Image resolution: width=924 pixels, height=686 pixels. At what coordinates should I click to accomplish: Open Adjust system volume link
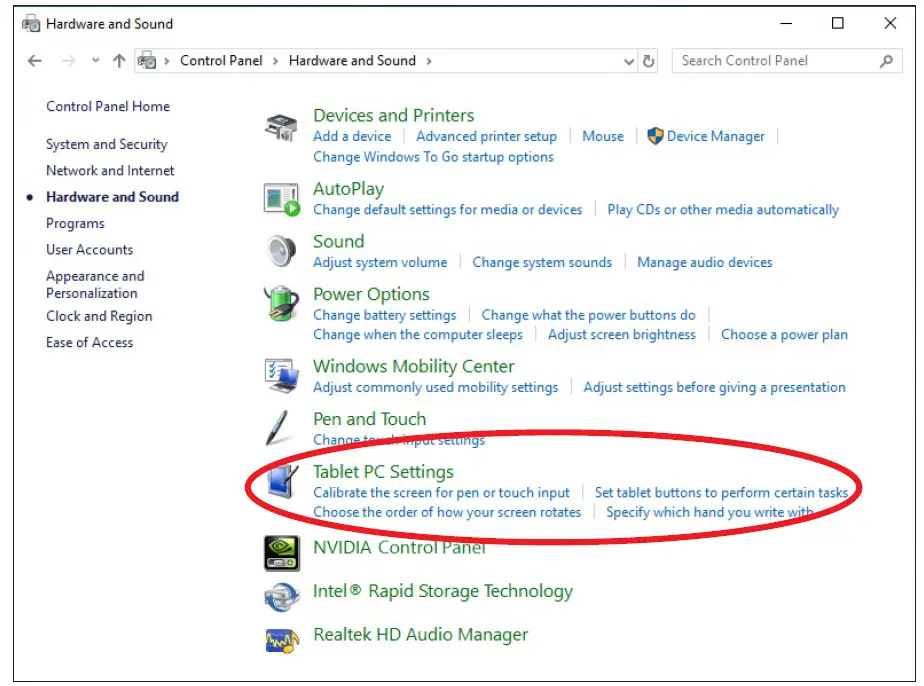tap(380, 262)
